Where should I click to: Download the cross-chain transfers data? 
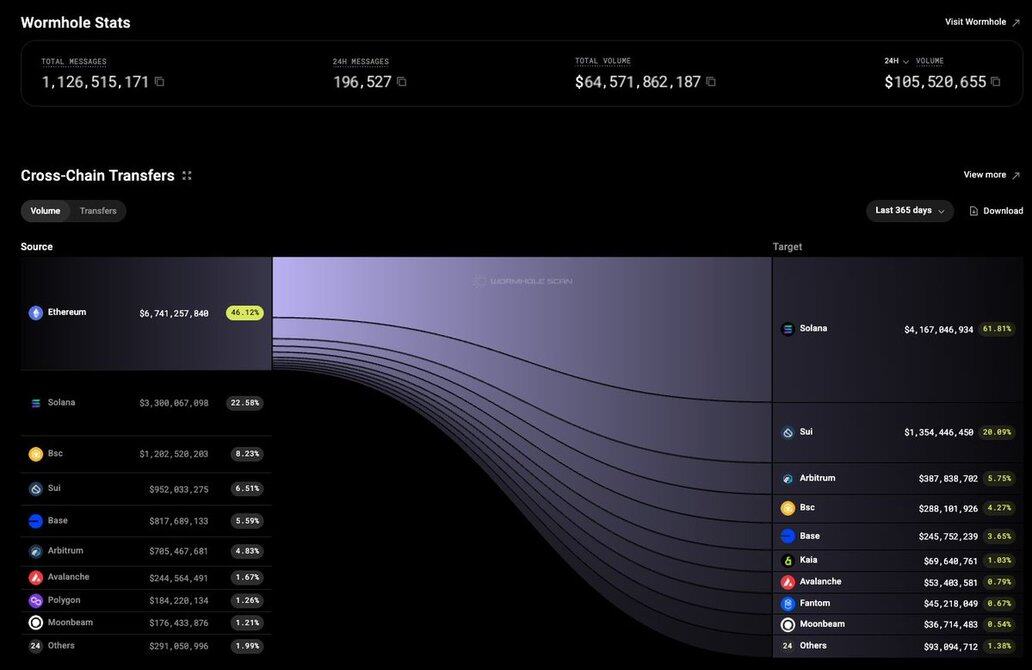tap(996, 211)
